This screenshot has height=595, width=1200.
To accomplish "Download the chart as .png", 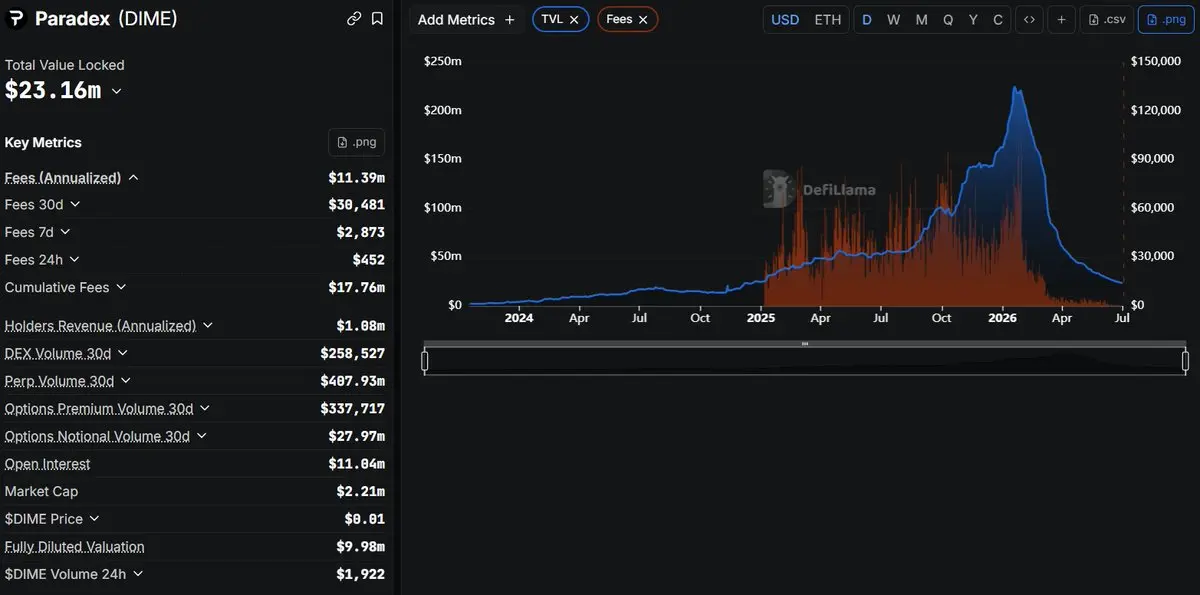I will [1166, 20].
